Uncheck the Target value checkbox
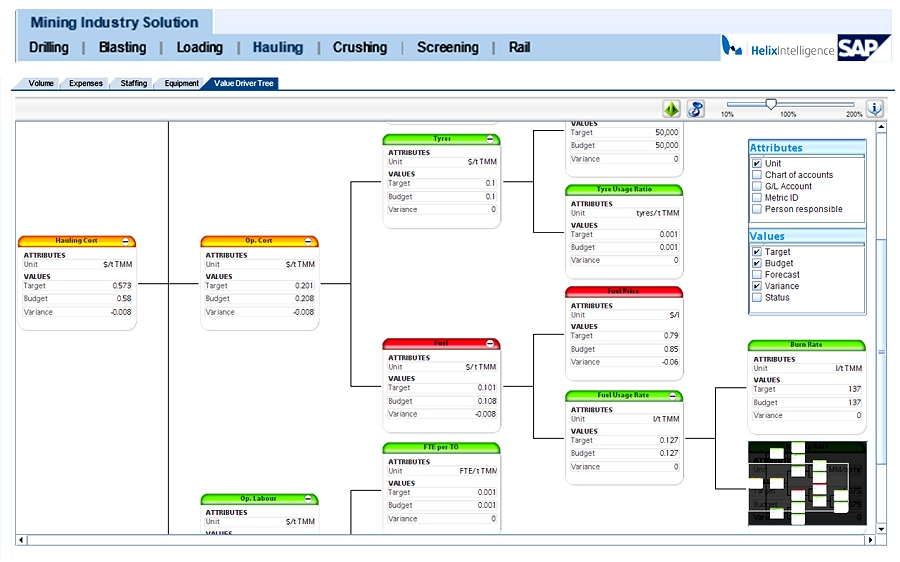Screen dimensions: 900x562 (x=757, y=252)
